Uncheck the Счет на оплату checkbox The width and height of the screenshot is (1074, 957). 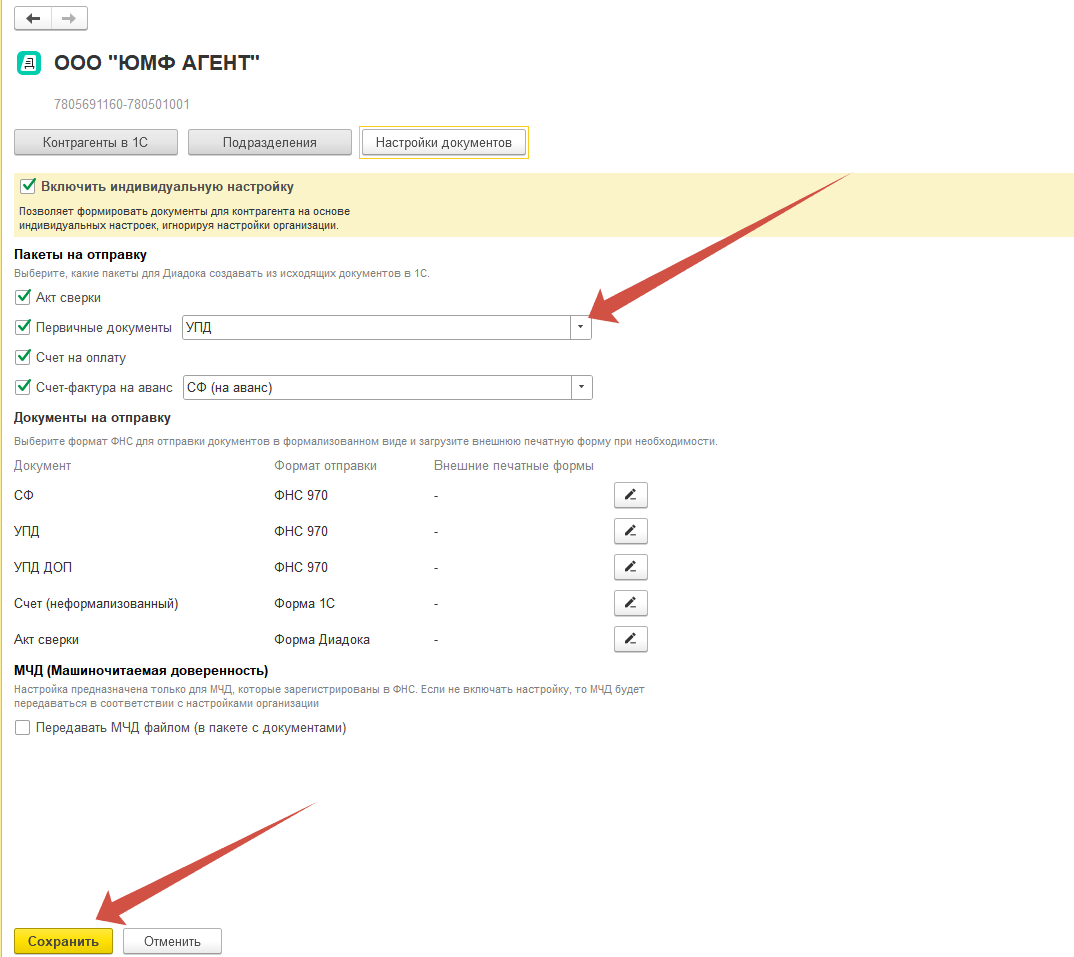(23, 357)
